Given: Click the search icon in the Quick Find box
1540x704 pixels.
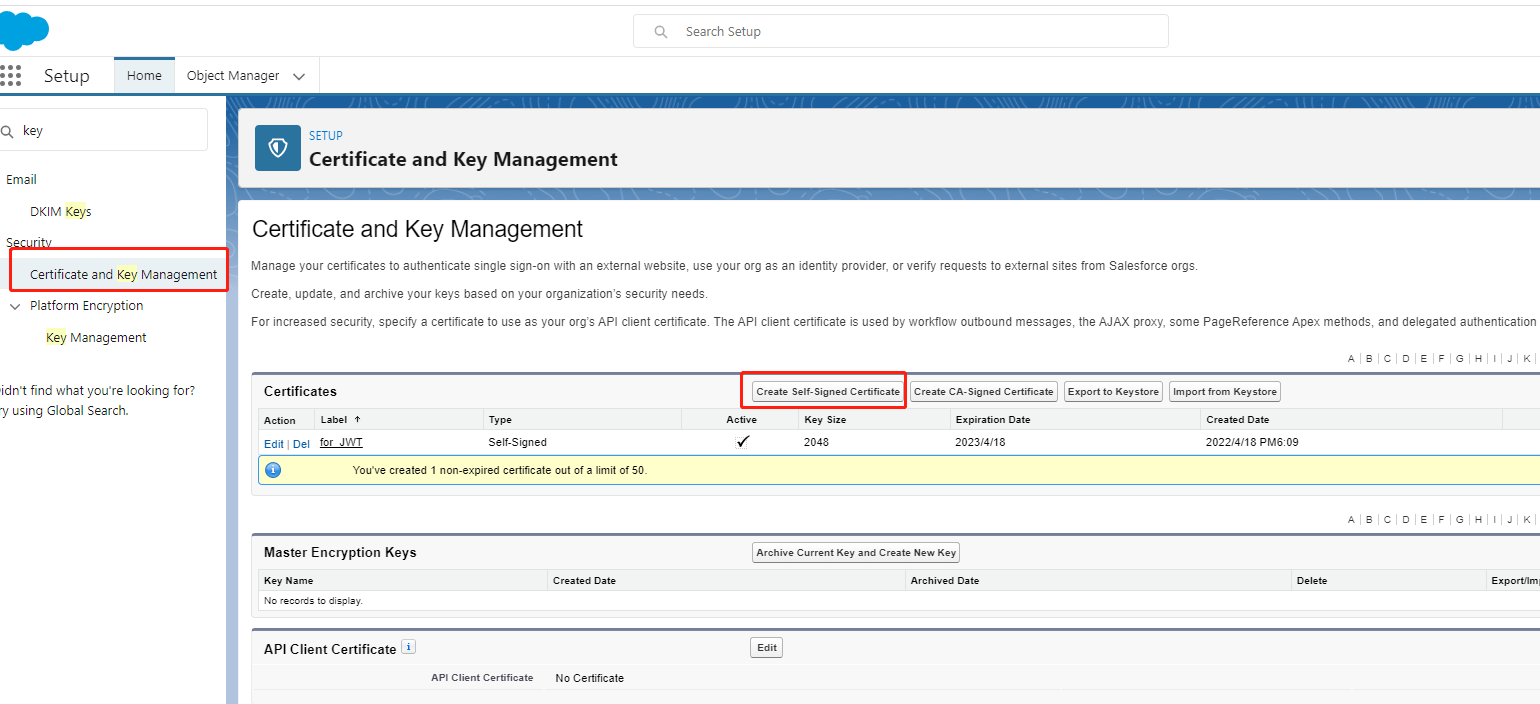Looking at the screenshot, I should (x=8, y=130).
